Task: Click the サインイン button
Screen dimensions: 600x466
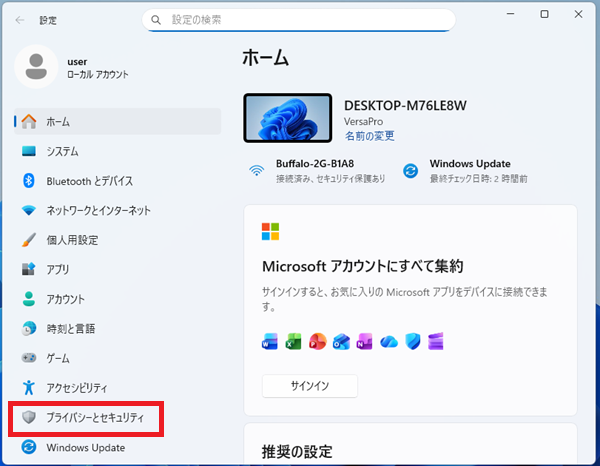Action: click(x=310, y=386)
